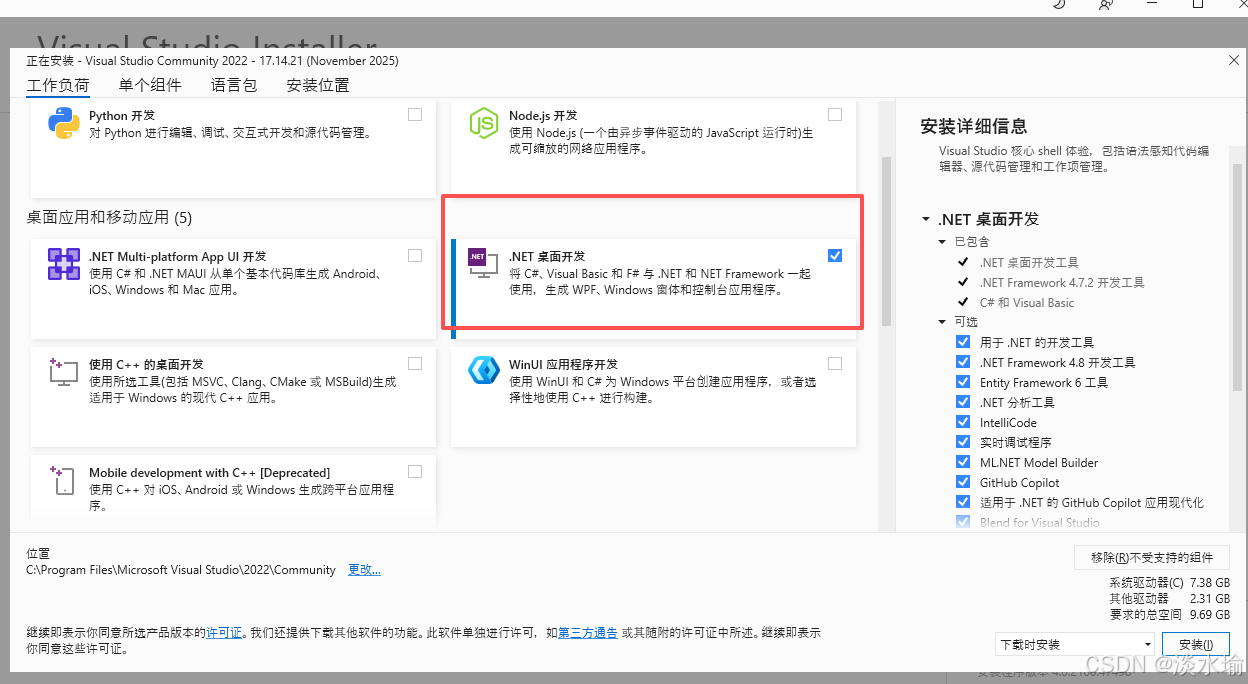Close the installing dialog with its X
1248x684 pixels.
1233,61
